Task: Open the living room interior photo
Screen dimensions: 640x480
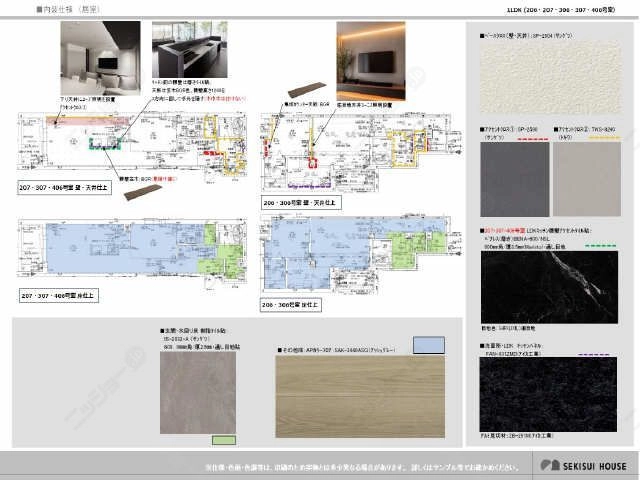Action: (x=100, y=58)
